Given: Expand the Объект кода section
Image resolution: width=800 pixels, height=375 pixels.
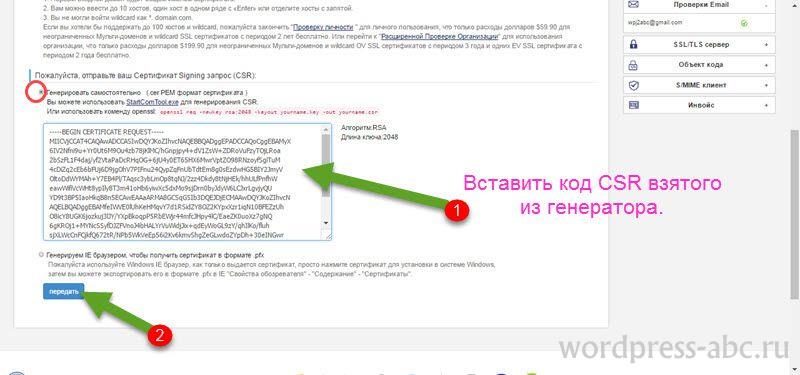Looking at the screenshot, I should (766, 65).
